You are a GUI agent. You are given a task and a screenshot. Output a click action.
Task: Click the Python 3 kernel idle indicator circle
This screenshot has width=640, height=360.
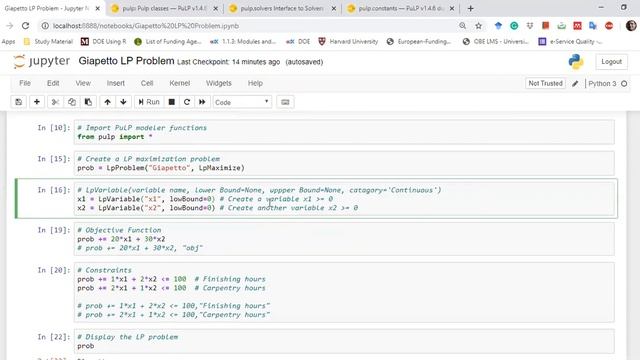624,84
